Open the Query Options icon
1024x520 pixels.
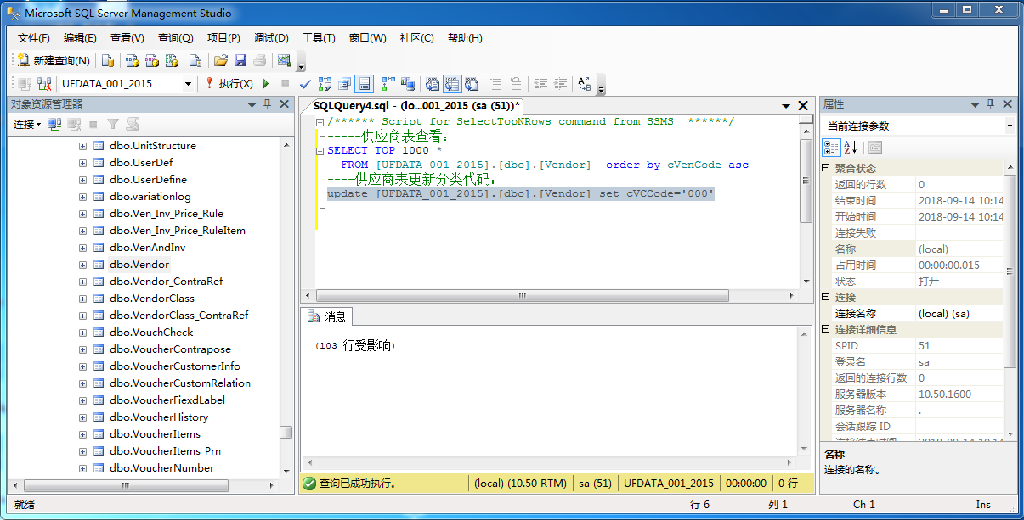click(x=345, y=84)
